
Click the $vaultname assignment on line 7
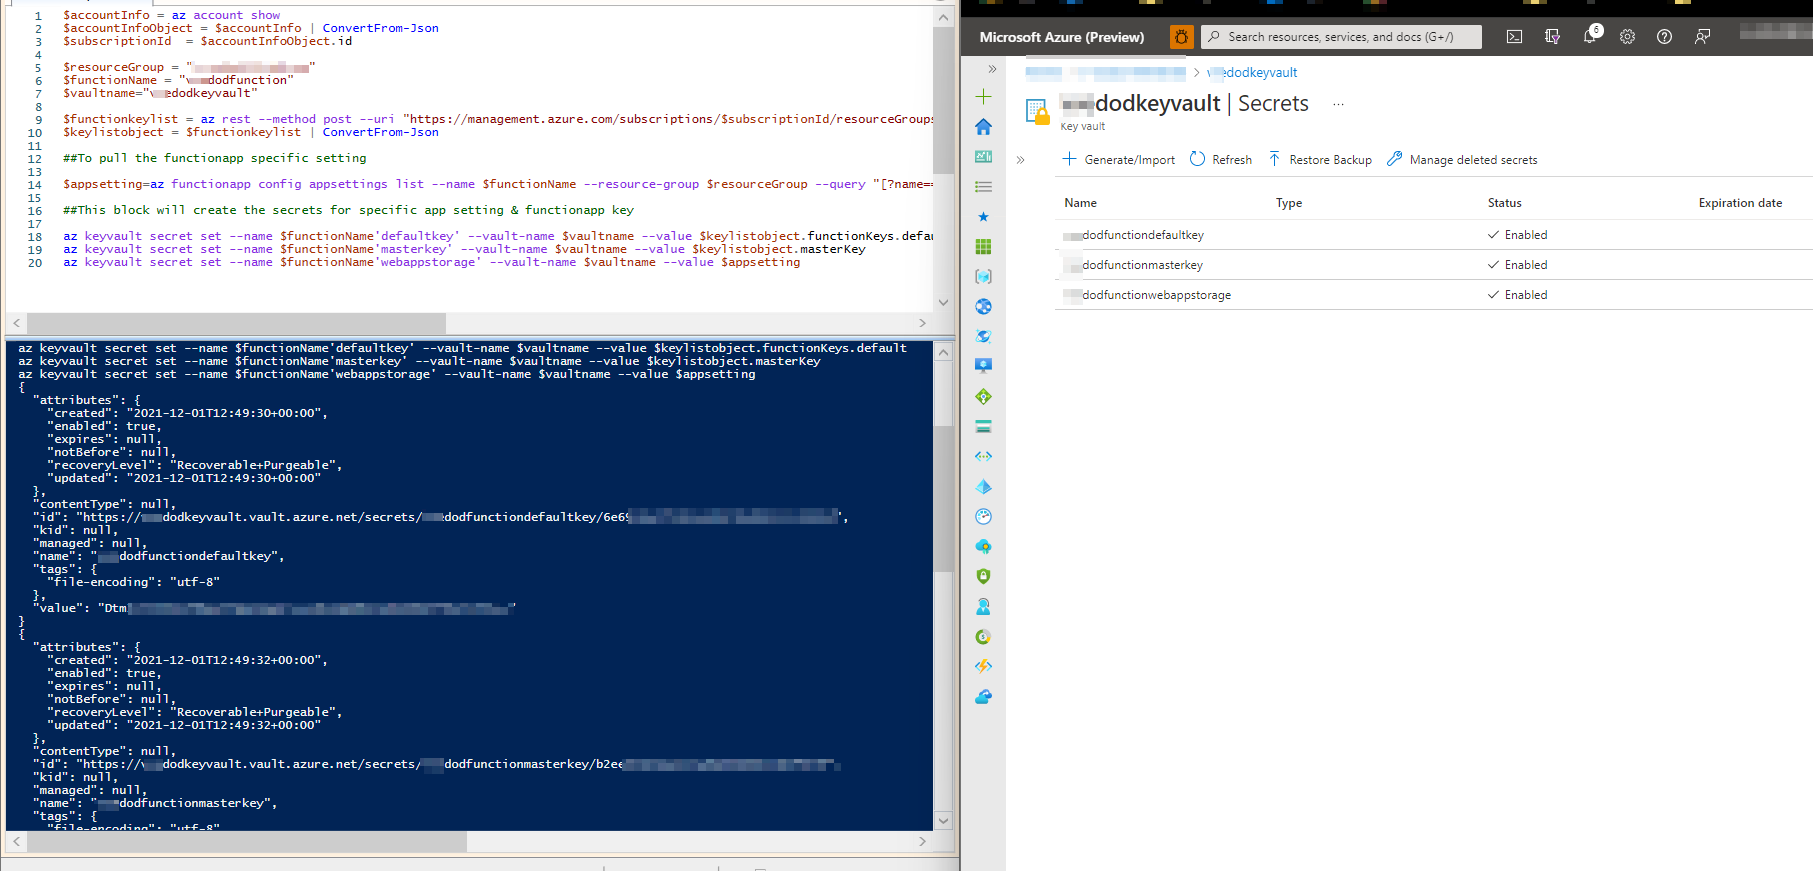tap(160, 93)
